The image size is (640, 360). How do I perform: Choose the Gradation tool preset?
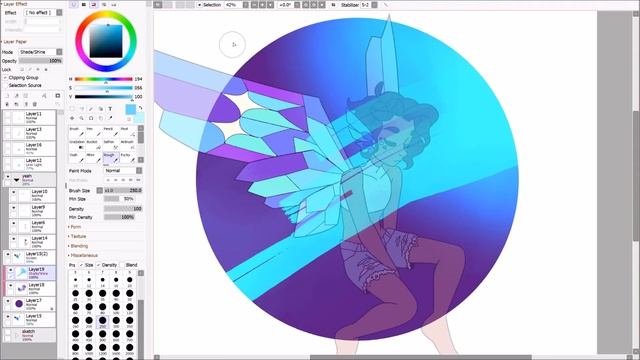point(77,145)
